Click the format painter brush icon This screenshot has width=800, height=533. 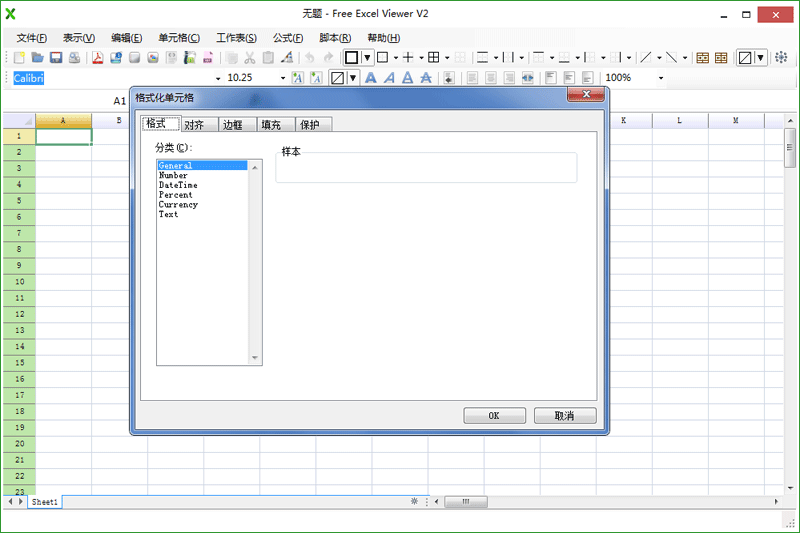click(287, 58)
